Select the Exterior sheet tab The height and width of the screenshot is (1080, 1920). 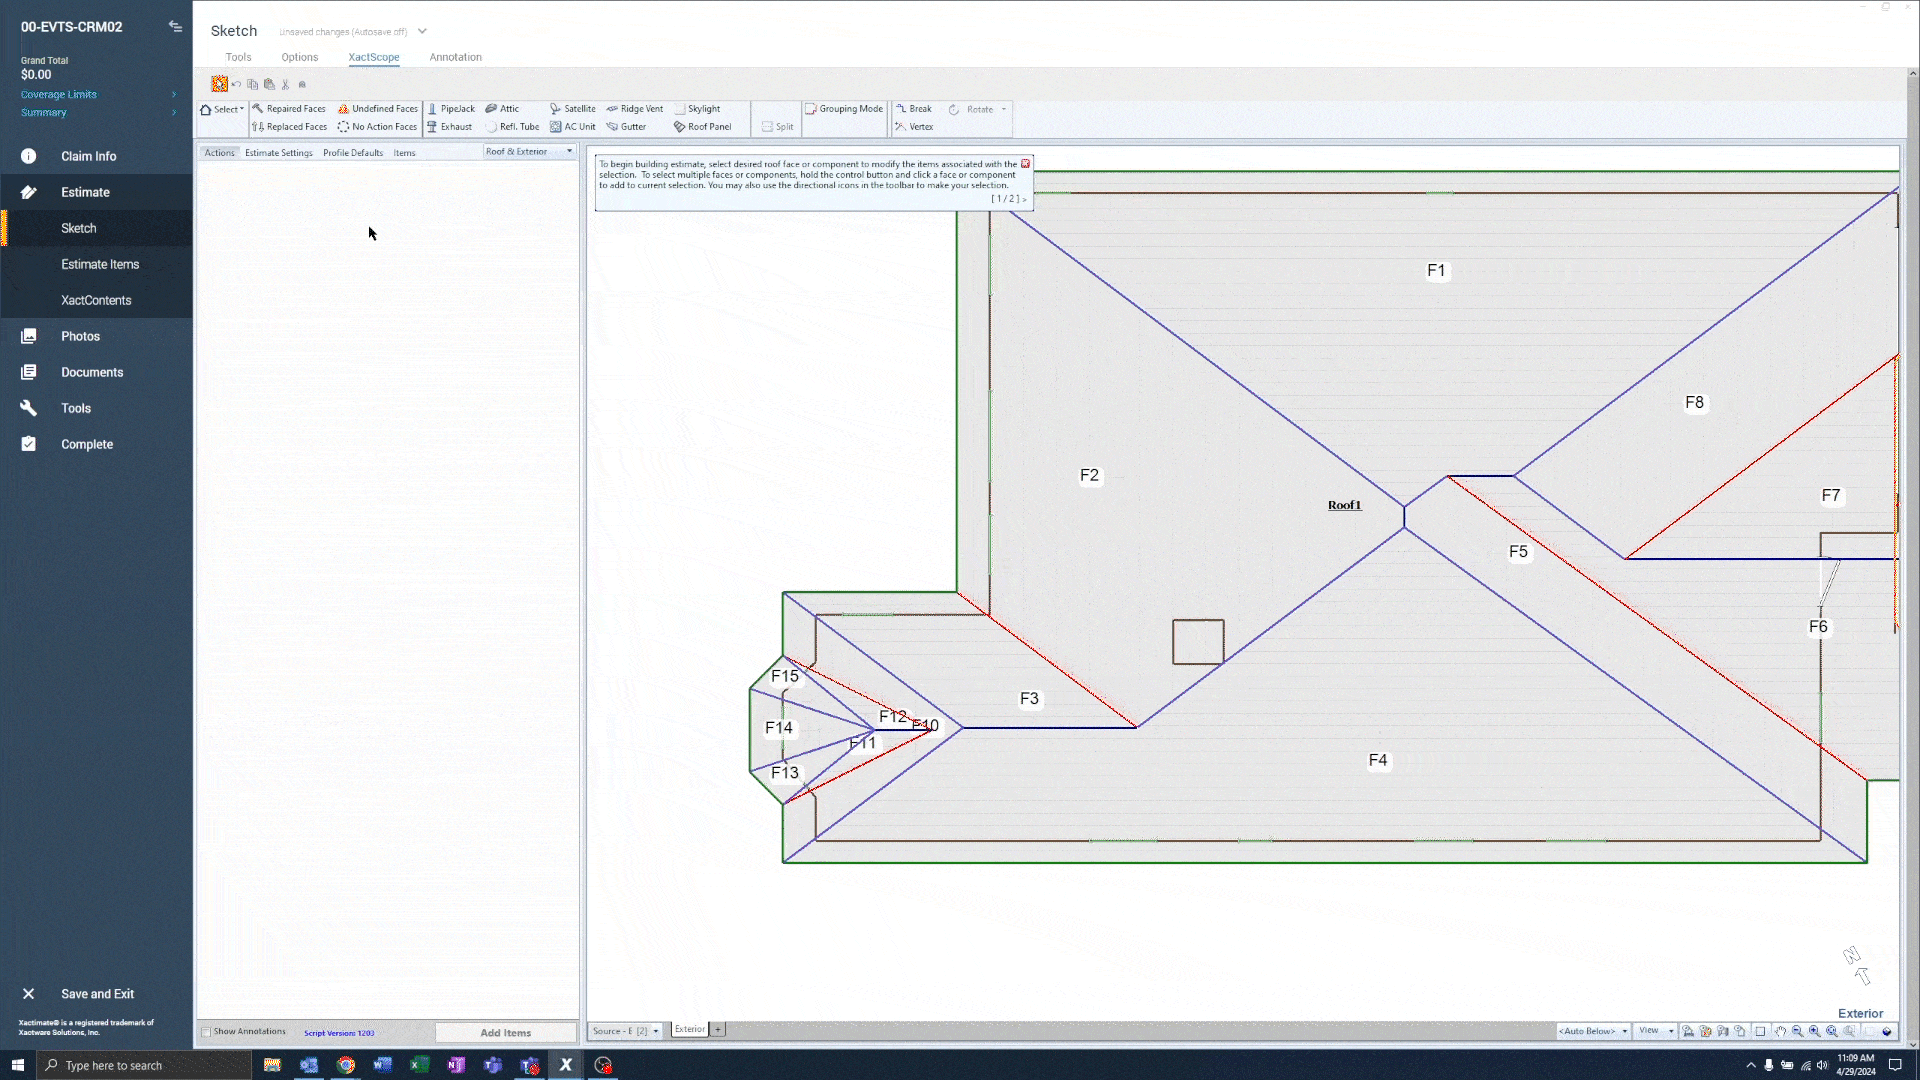[690, 1029]
